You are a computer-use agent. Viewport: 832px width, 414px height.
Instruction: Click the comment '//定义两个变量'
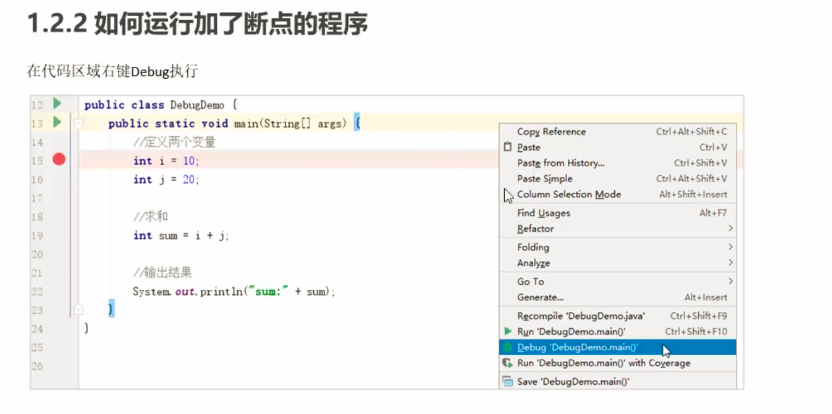175,142
